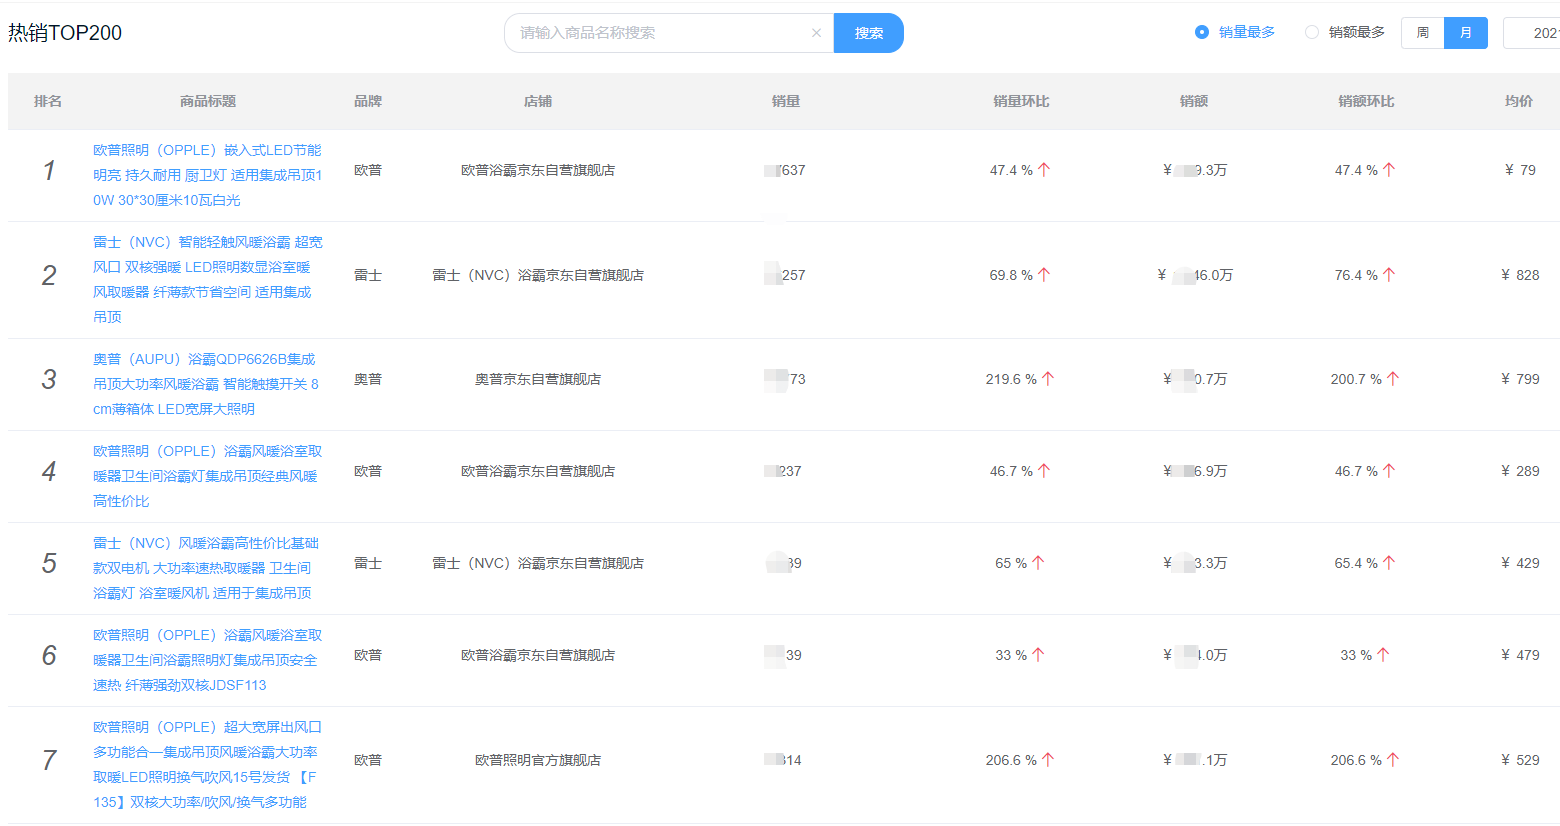Click up arrow beside 206.6 % 销额环比 in row 7
1560x826 pixels.
tap(1393, 760)
